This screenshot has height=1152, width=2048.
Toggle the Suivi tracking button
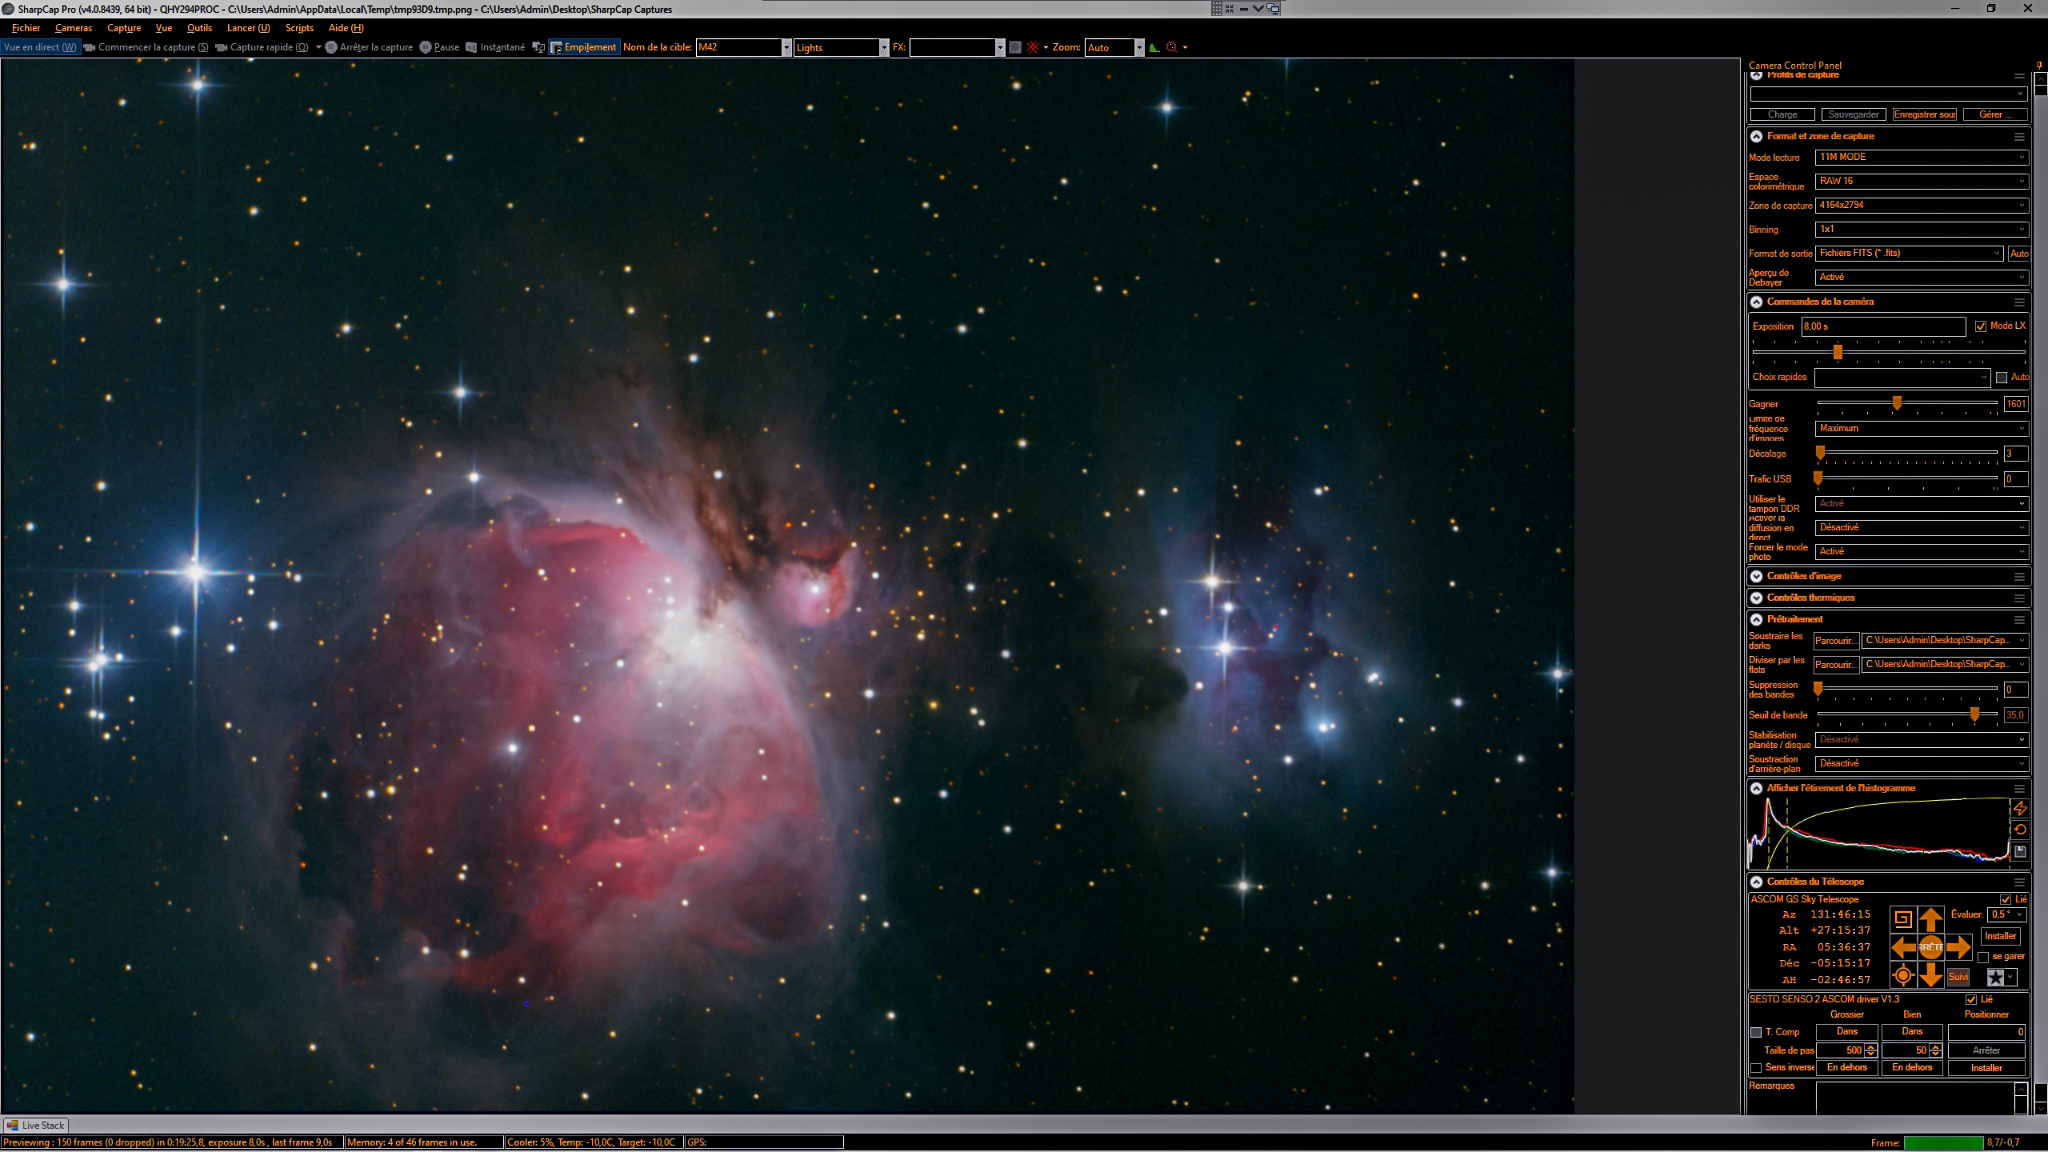click(1958, 977)
